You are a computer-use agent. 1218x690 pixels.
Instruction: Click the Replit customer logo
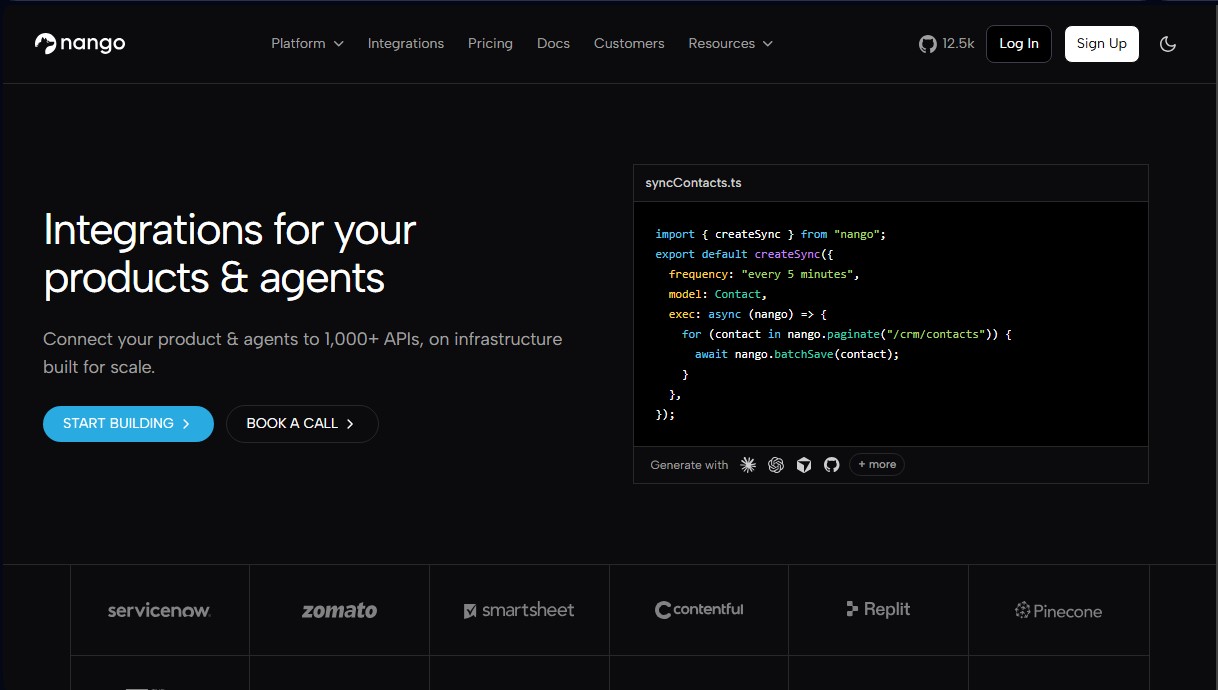coord(878,609)
